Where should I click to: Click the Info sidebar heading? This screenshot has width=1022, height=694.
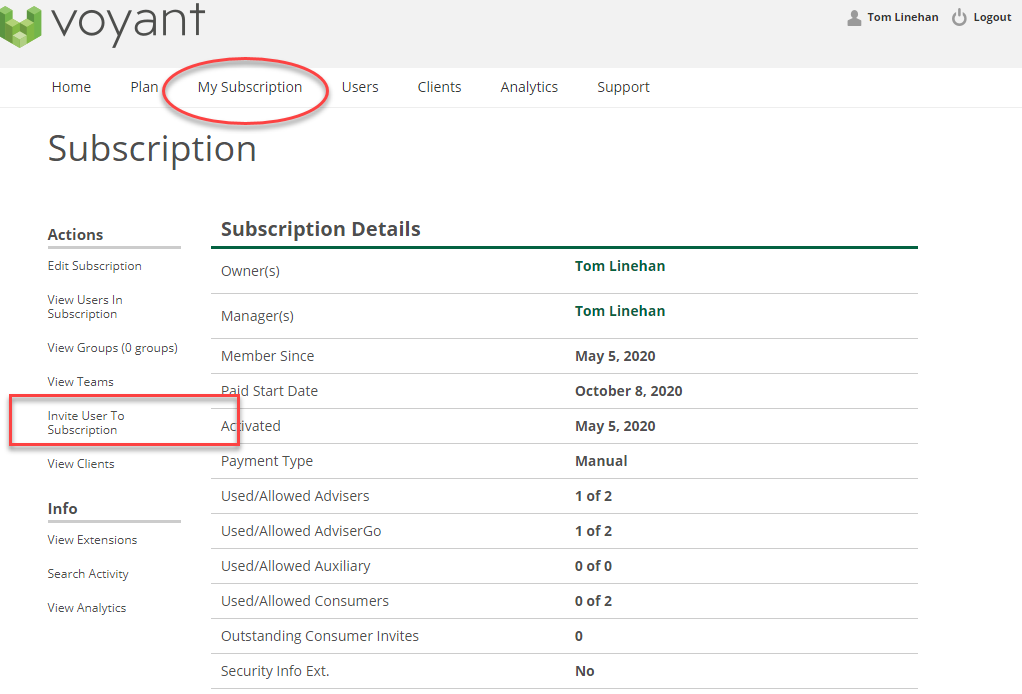click(63, 509)
